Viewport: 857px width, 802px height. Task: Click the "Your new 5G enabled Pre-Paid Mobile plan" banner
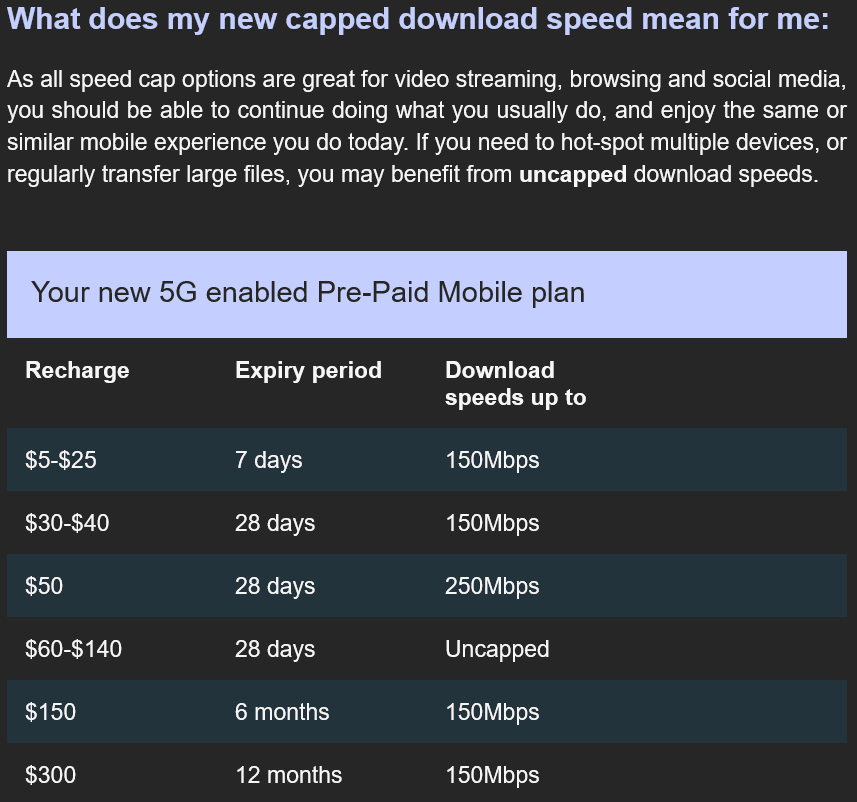click(308, 293)
